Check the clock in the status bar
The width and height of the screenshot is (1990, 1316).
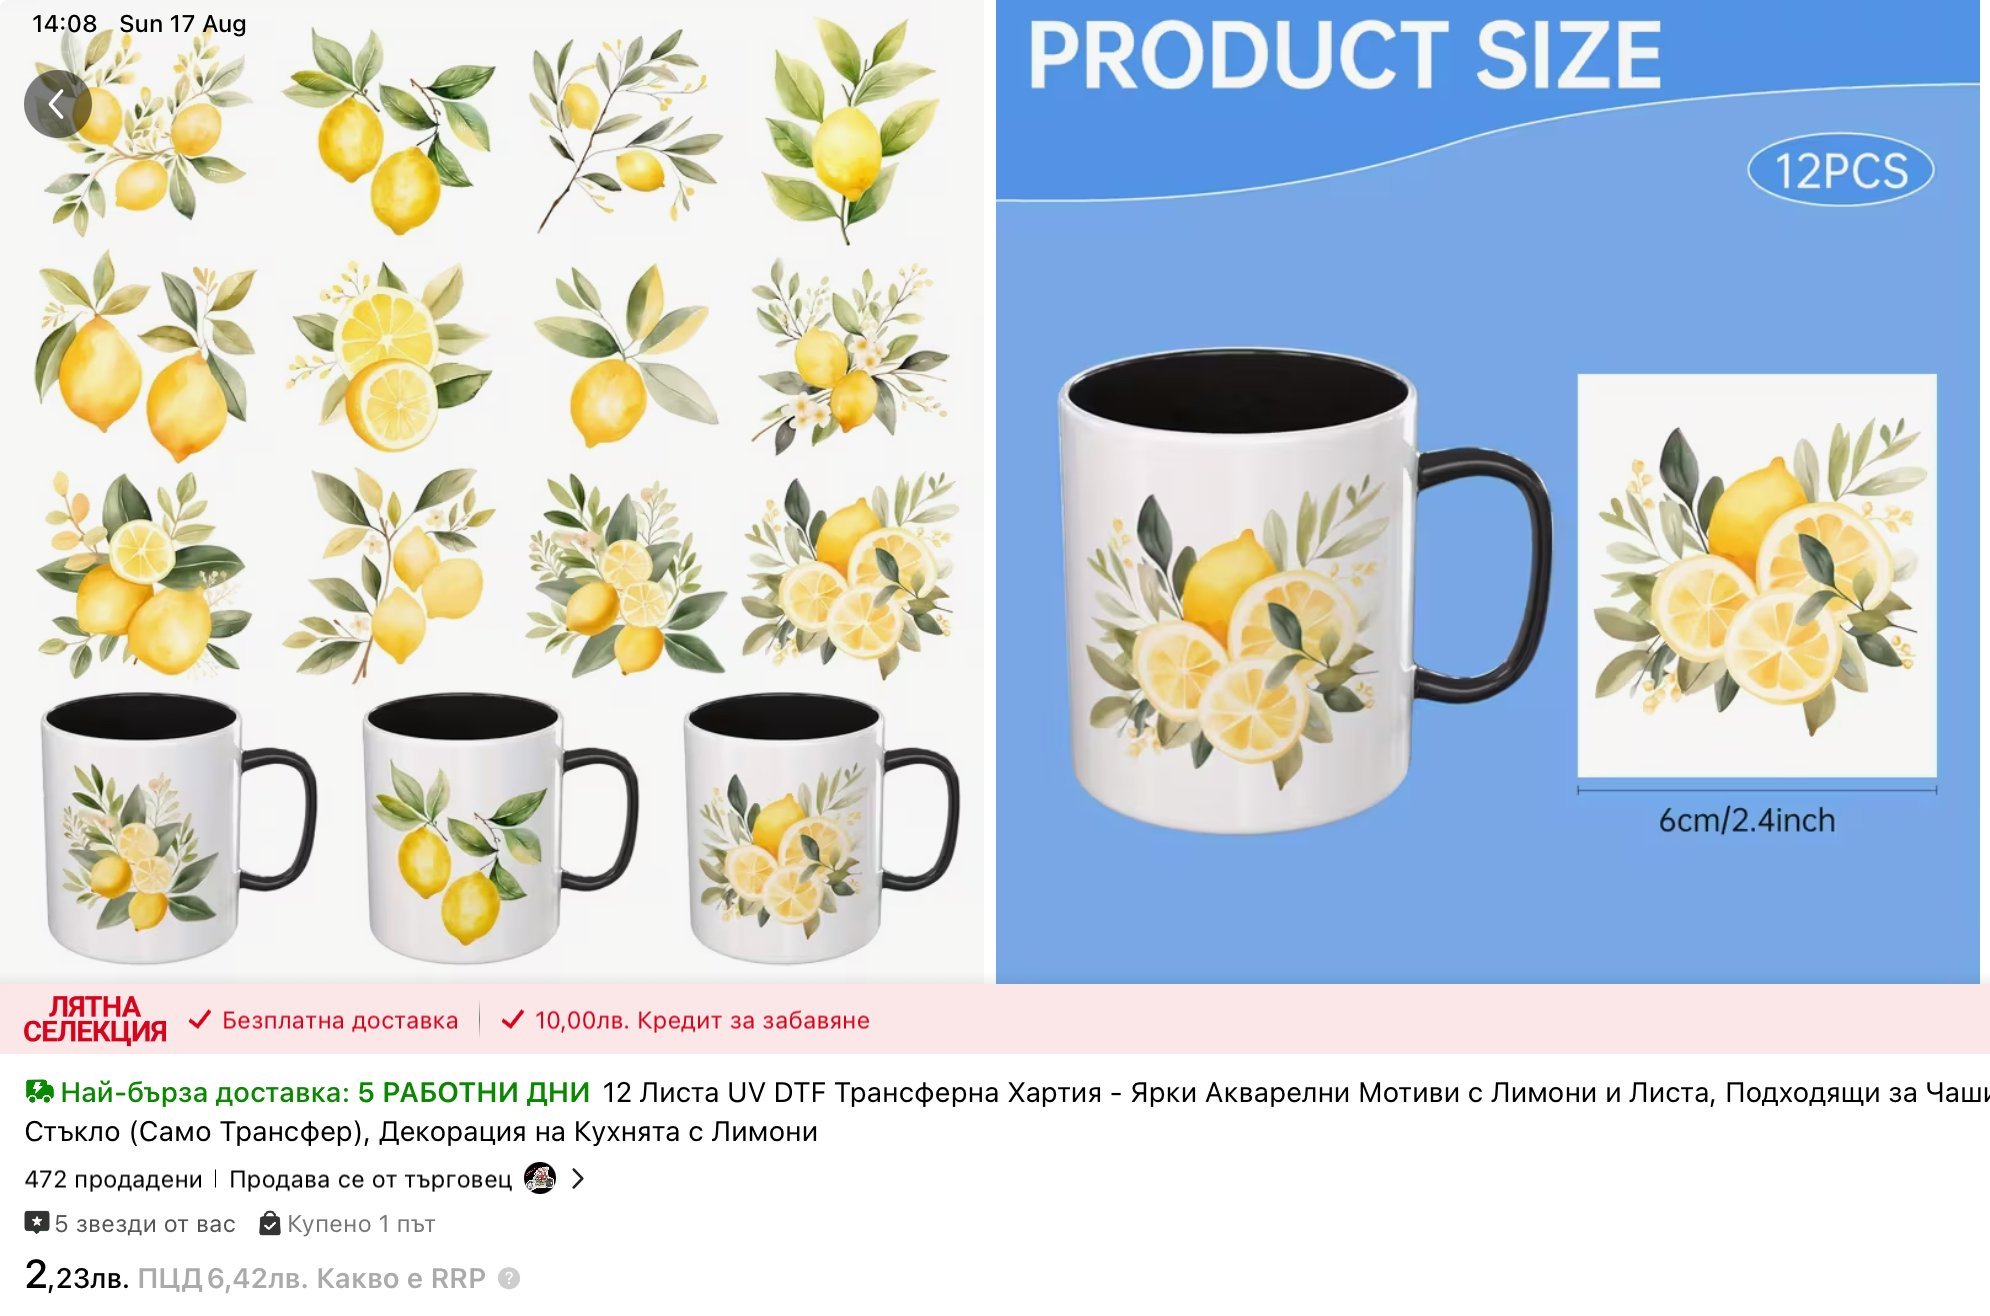[64, 23]
